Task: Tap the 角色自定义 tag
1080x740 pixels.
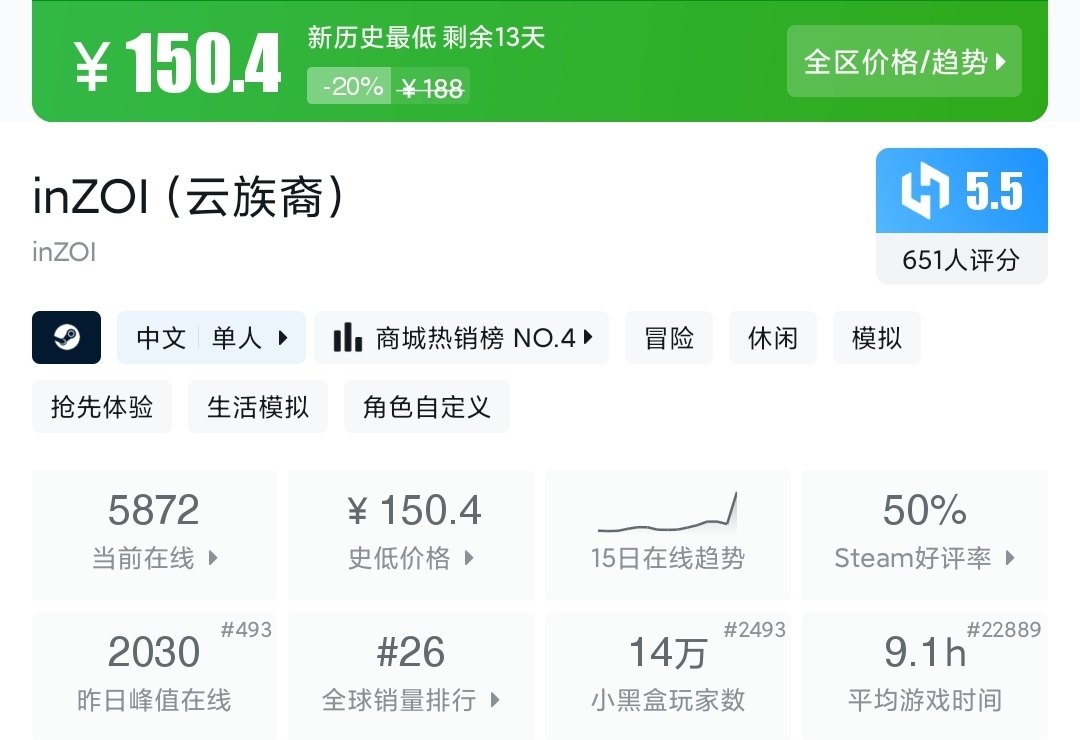Action: click(427, 407)
